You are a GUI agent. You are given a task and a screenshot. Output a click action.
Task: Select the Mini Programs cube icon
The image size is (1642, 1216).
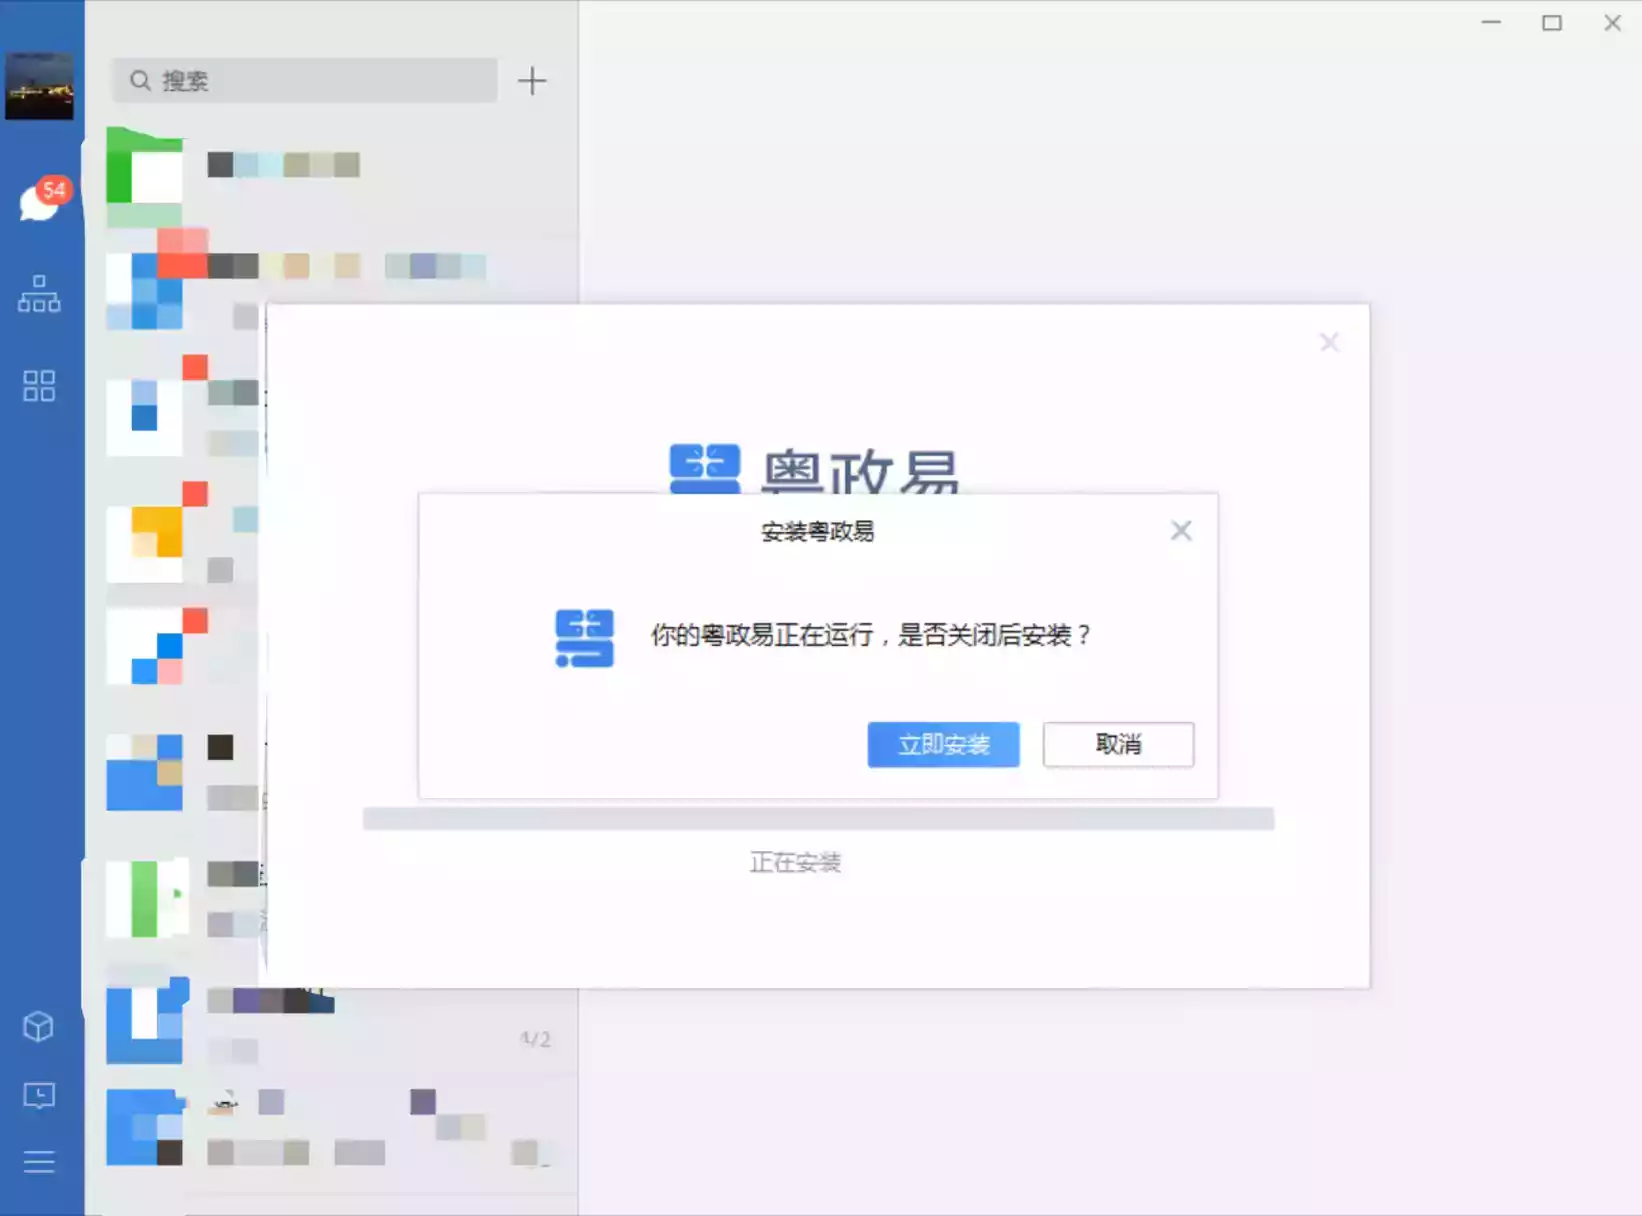(38, 1027)
